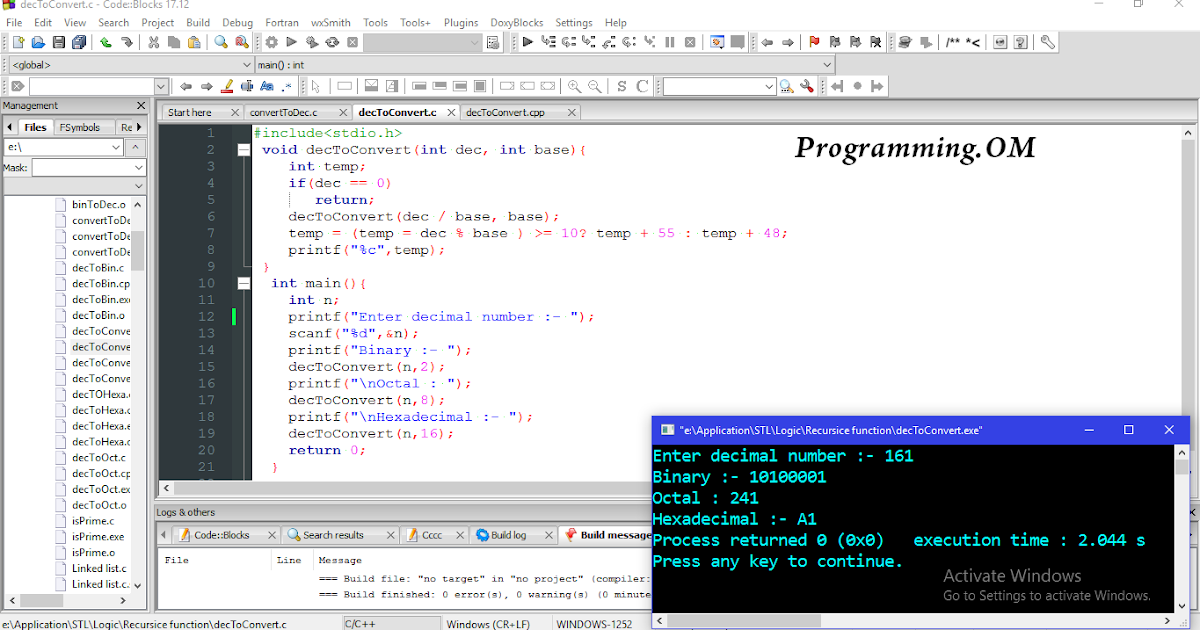Start debugging with the debugger play icon
1200x630 pixels.
[x=527, y=42]
